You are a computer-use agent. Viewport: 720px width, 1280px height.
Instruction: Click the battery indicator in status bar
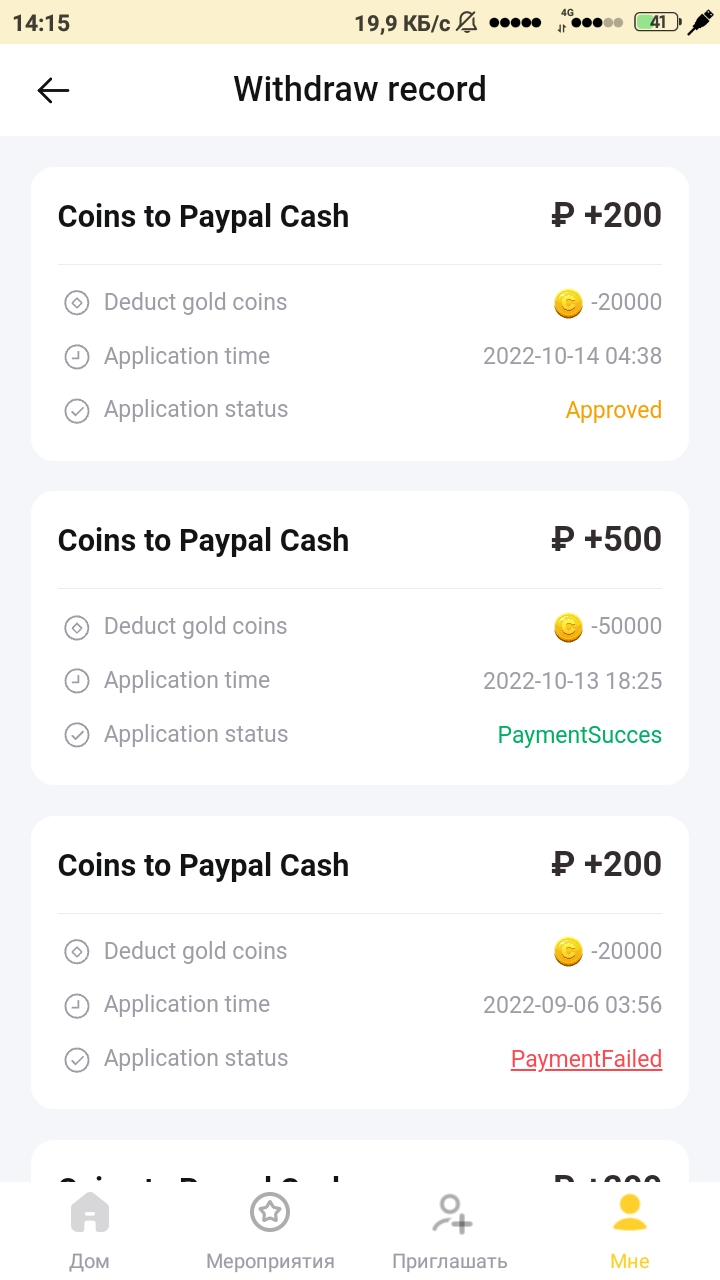pos(657,22)
